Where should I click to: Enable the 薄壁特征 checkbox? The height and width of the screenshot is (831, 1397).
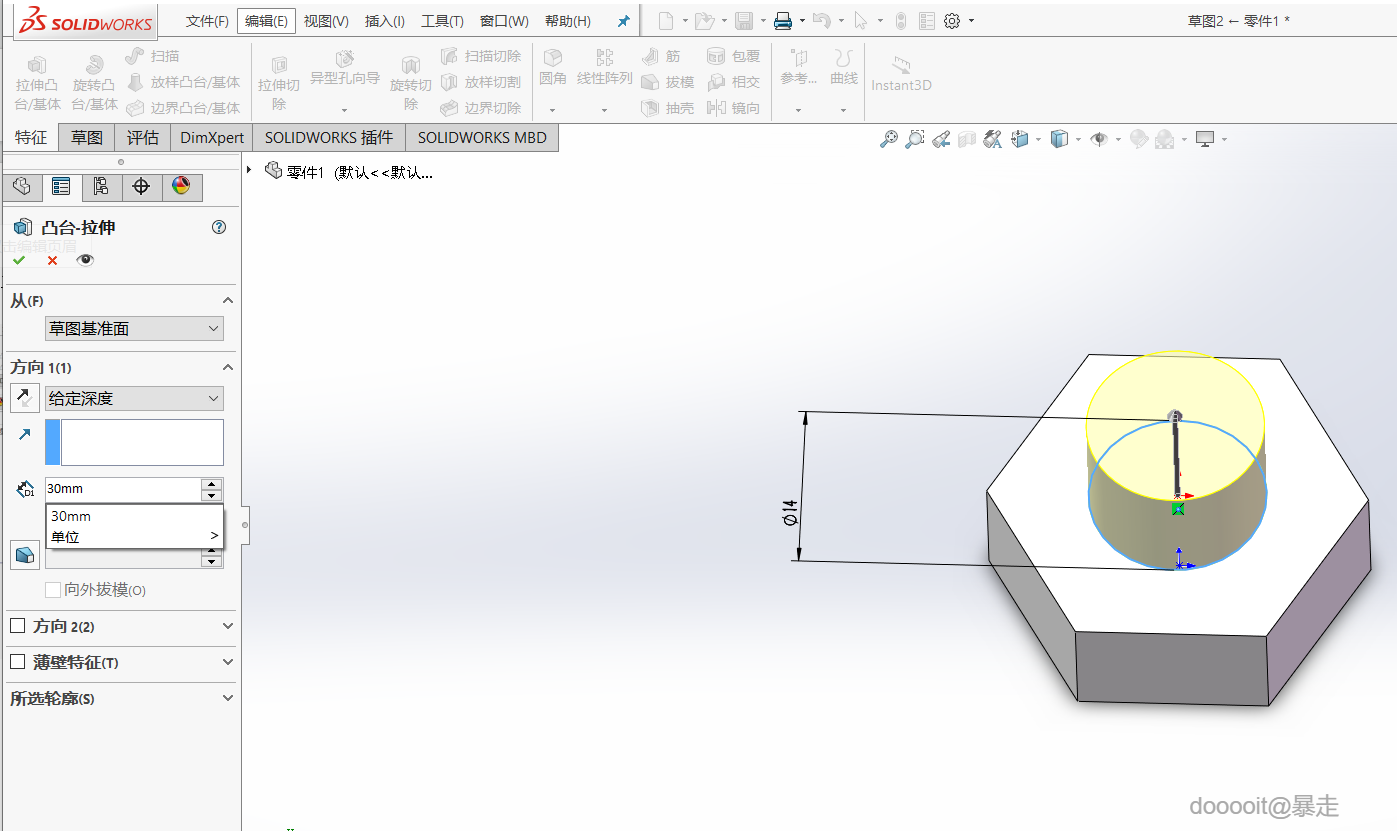click(x=17, y=662)
